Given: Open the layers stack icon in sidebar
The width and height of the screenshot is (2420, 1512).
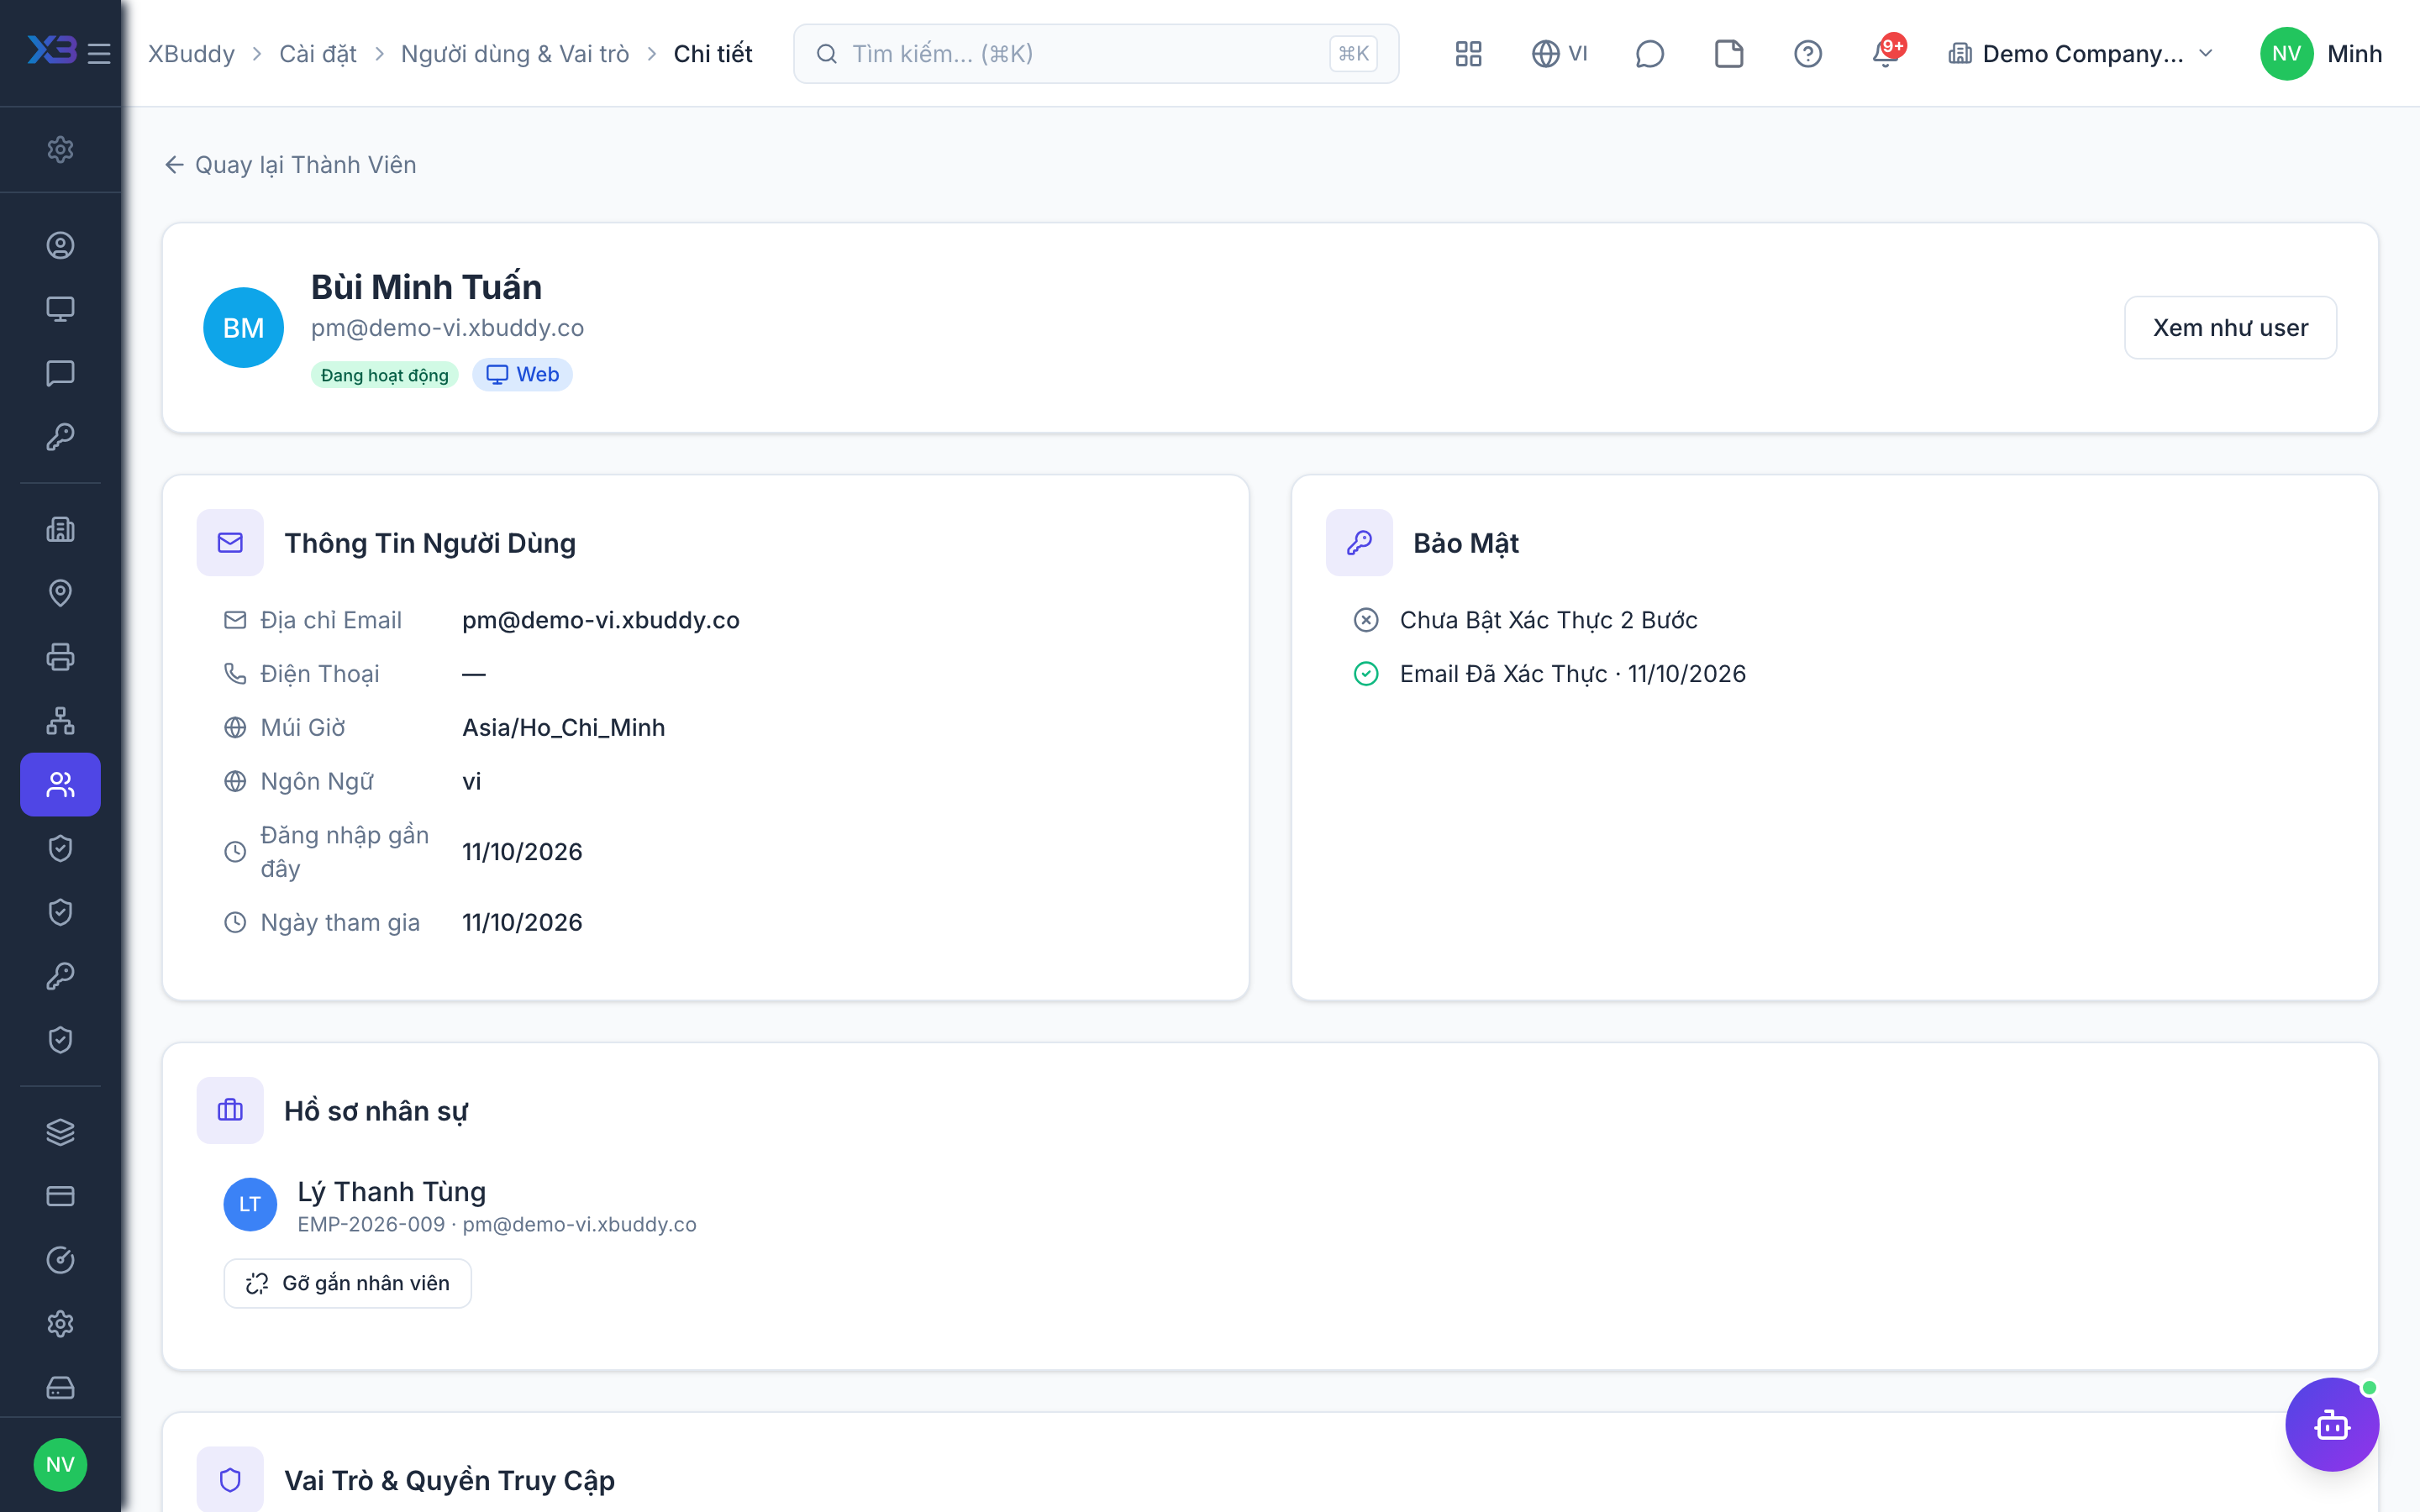Looking at the screenshot, I should tap(60, 1132).
